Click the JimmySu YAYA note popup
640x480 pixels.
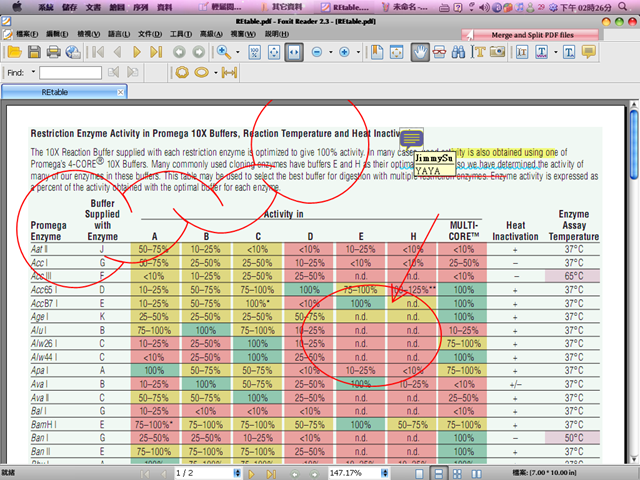(x=435, y=164)
